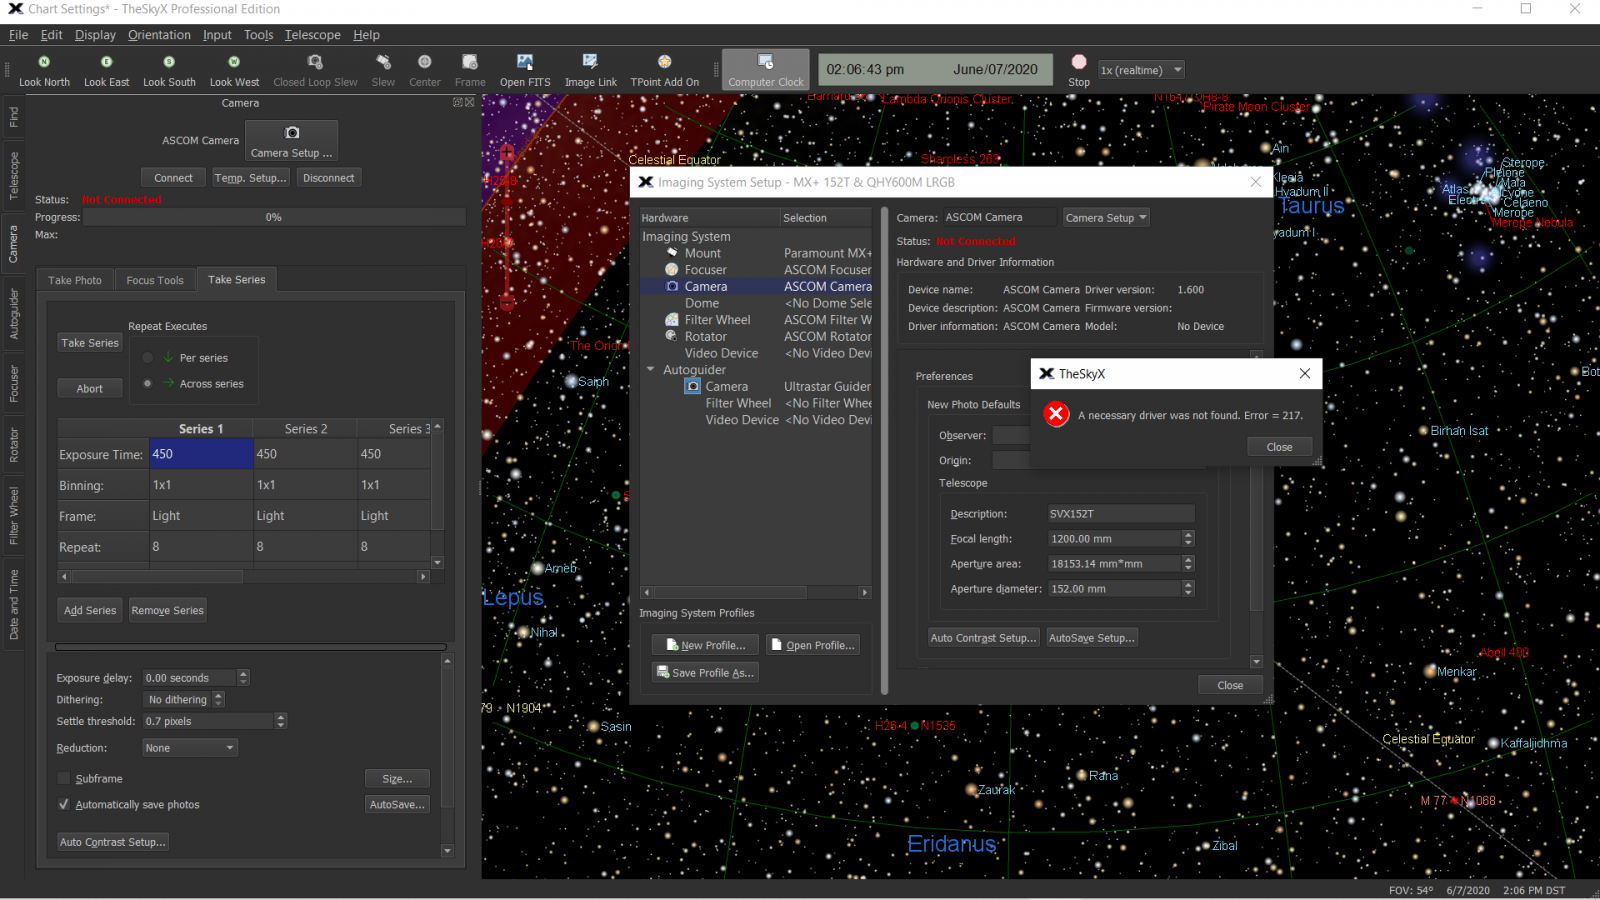Click the hardware list horizontal scrollbar
Screen dimensions: 1600x900
(x=756, y=593)
